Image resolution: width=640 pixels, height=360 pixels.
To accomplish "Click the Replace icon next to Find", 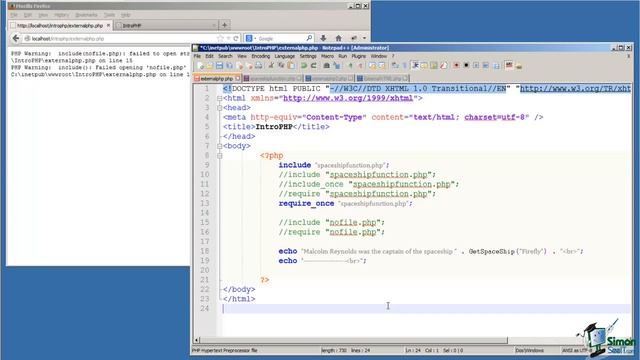I will 337,66.
